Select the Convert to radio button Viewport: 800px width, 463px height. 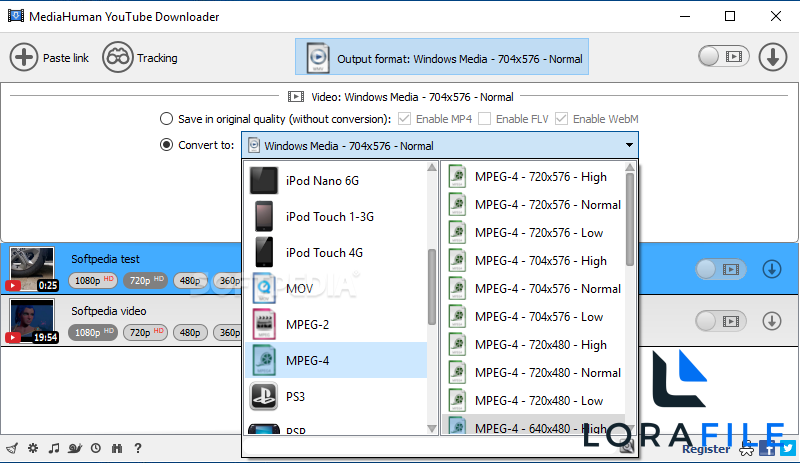[x=166, y=145]
